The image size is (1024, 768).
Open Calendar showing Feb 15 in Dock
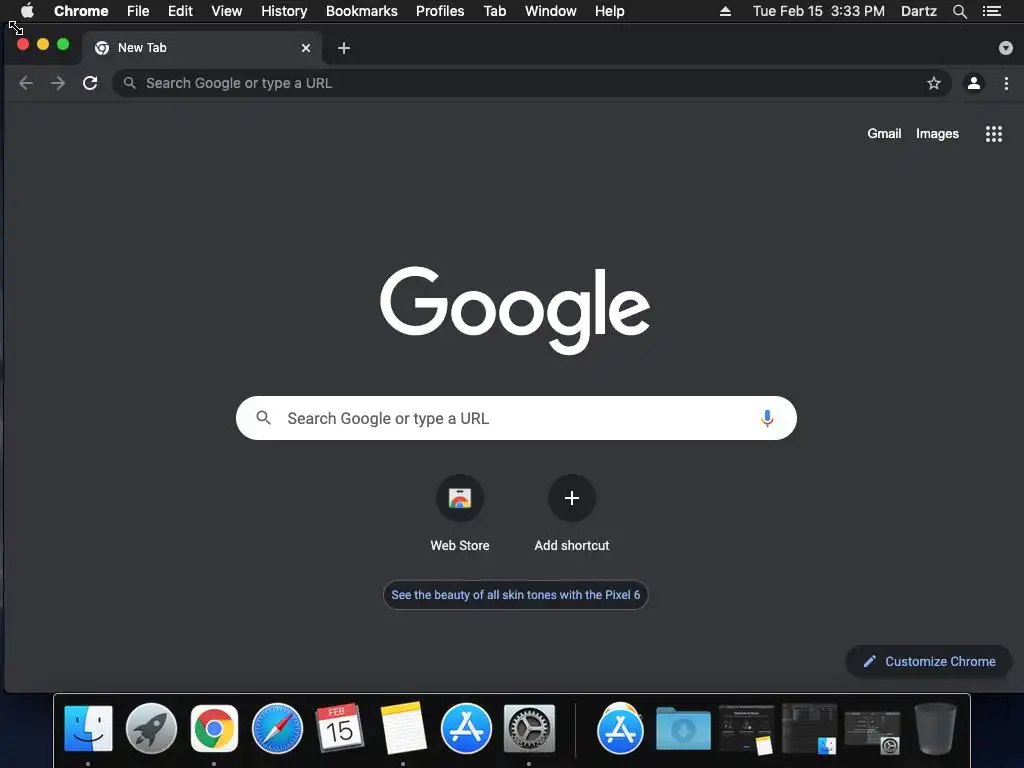[340, 727]
